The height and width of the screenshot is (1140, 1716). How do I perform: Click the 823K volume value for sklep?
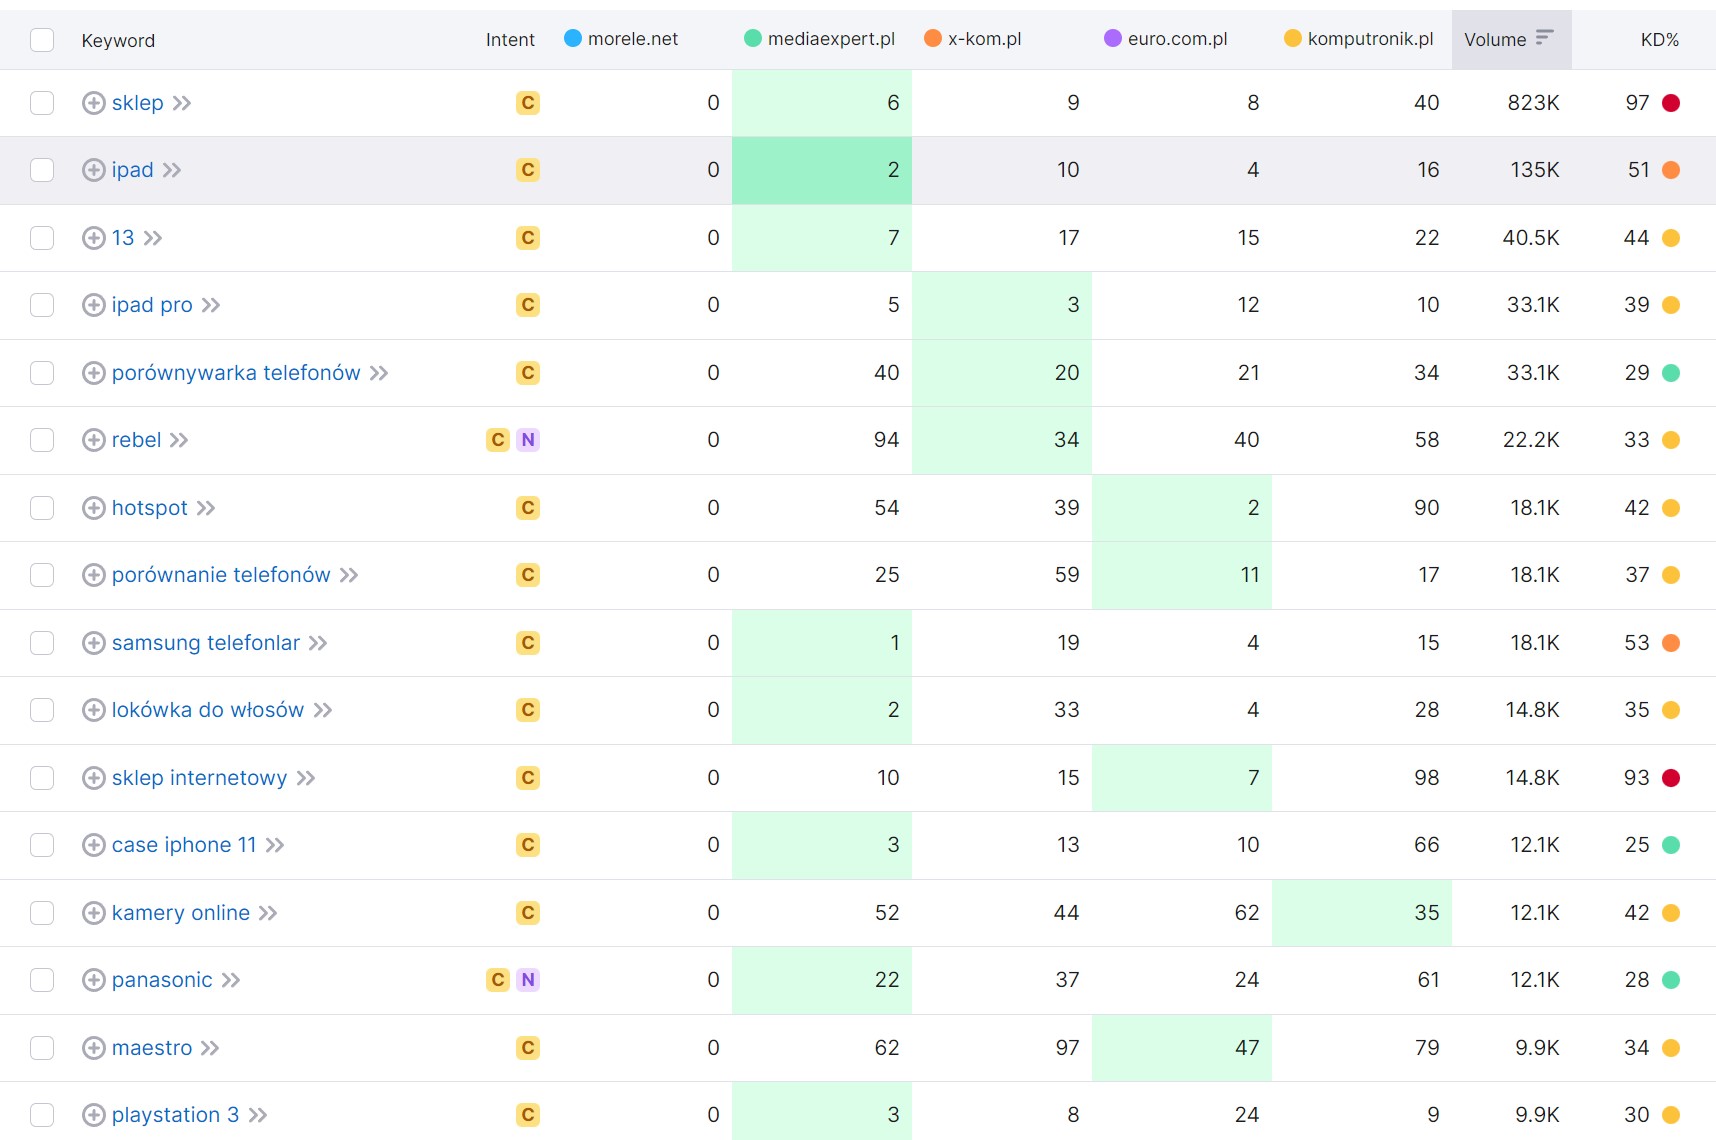click(1533, 103)
